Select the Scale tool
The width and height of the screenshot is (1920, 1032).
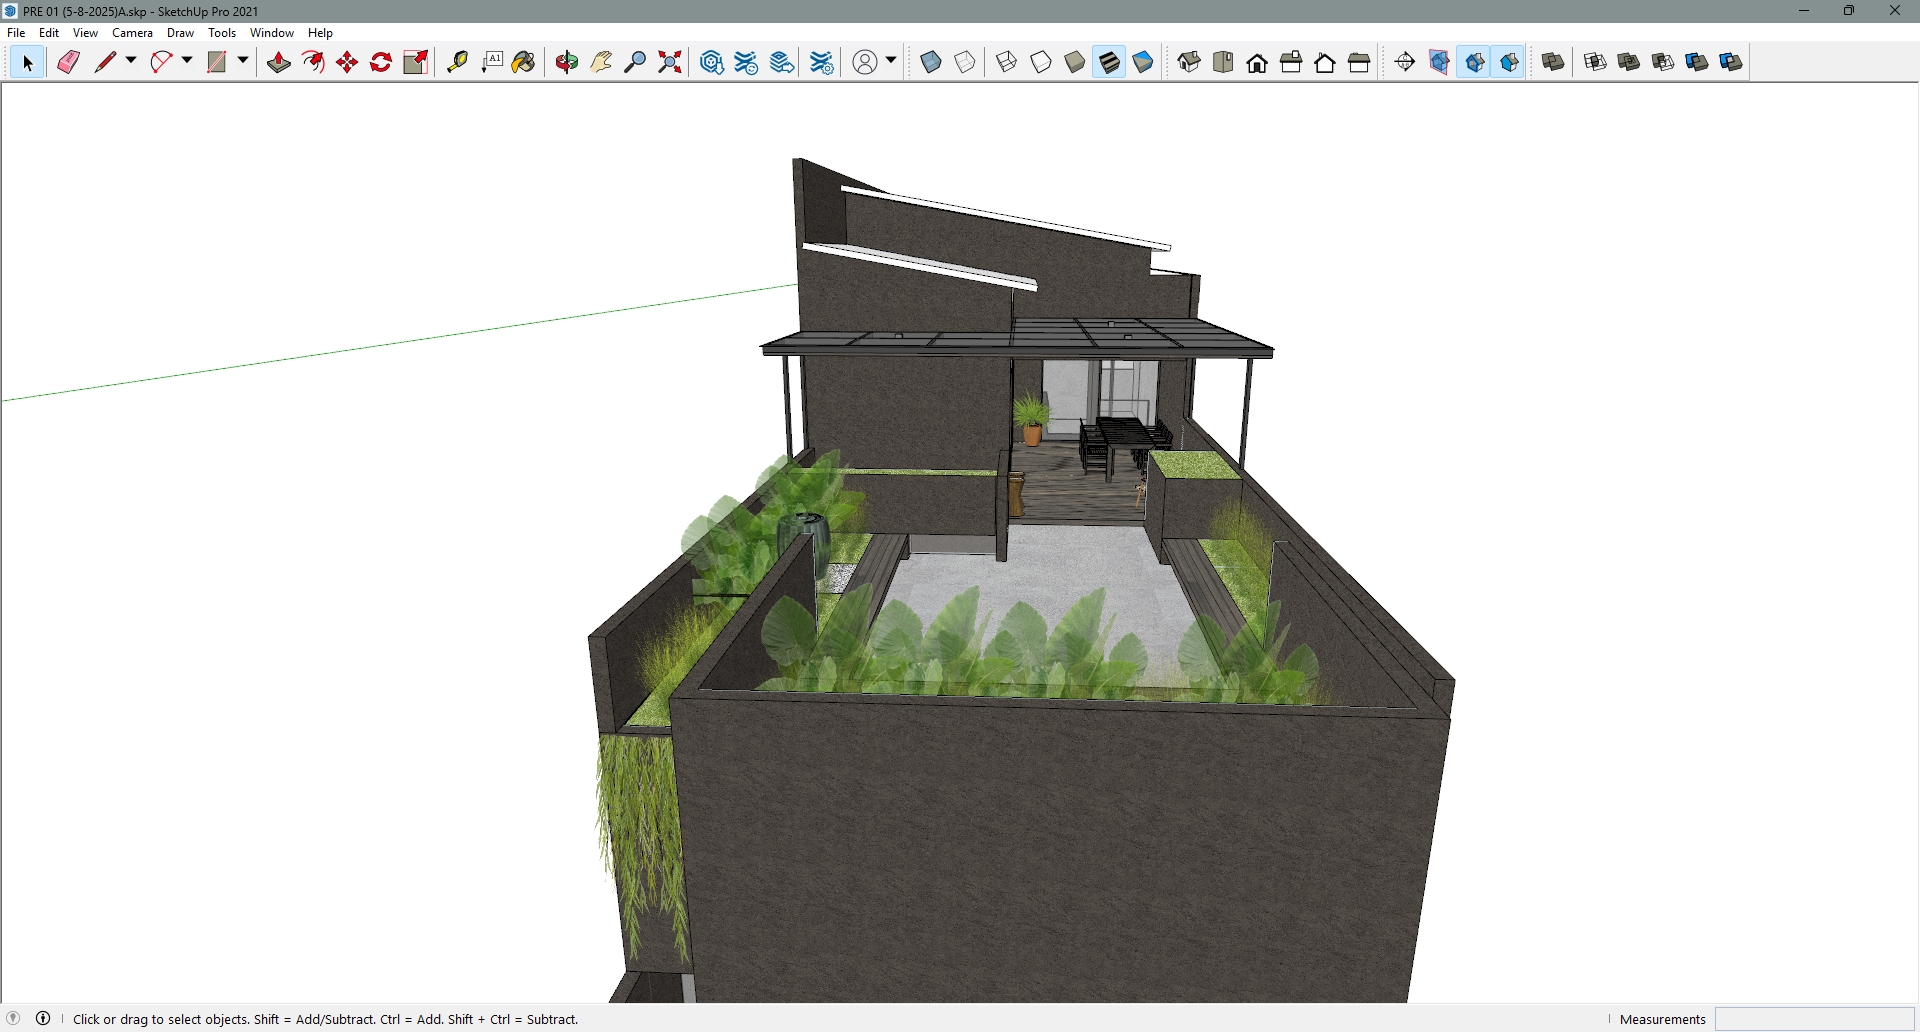point(415,62)
